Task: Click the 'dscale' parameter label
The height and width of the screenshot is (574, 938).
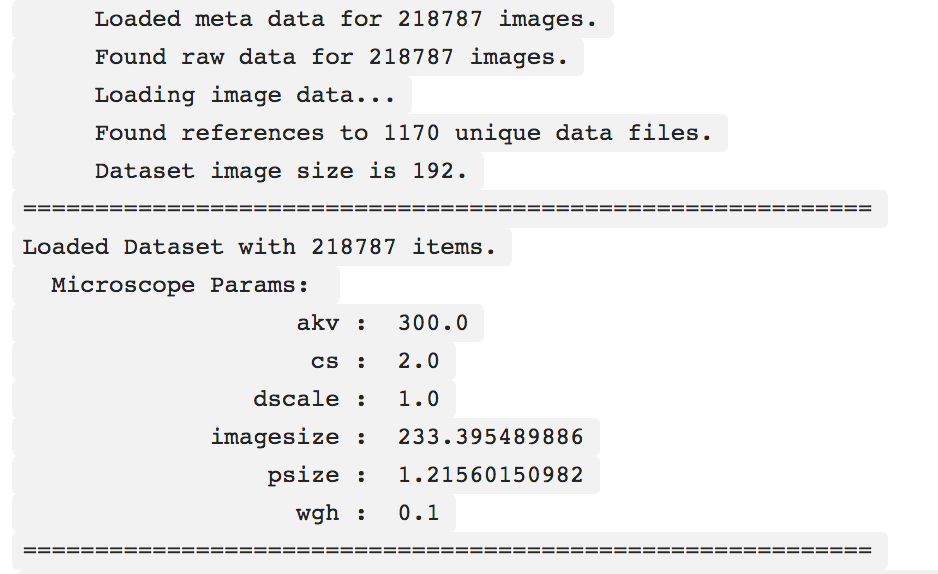Action: pos(296,399)
